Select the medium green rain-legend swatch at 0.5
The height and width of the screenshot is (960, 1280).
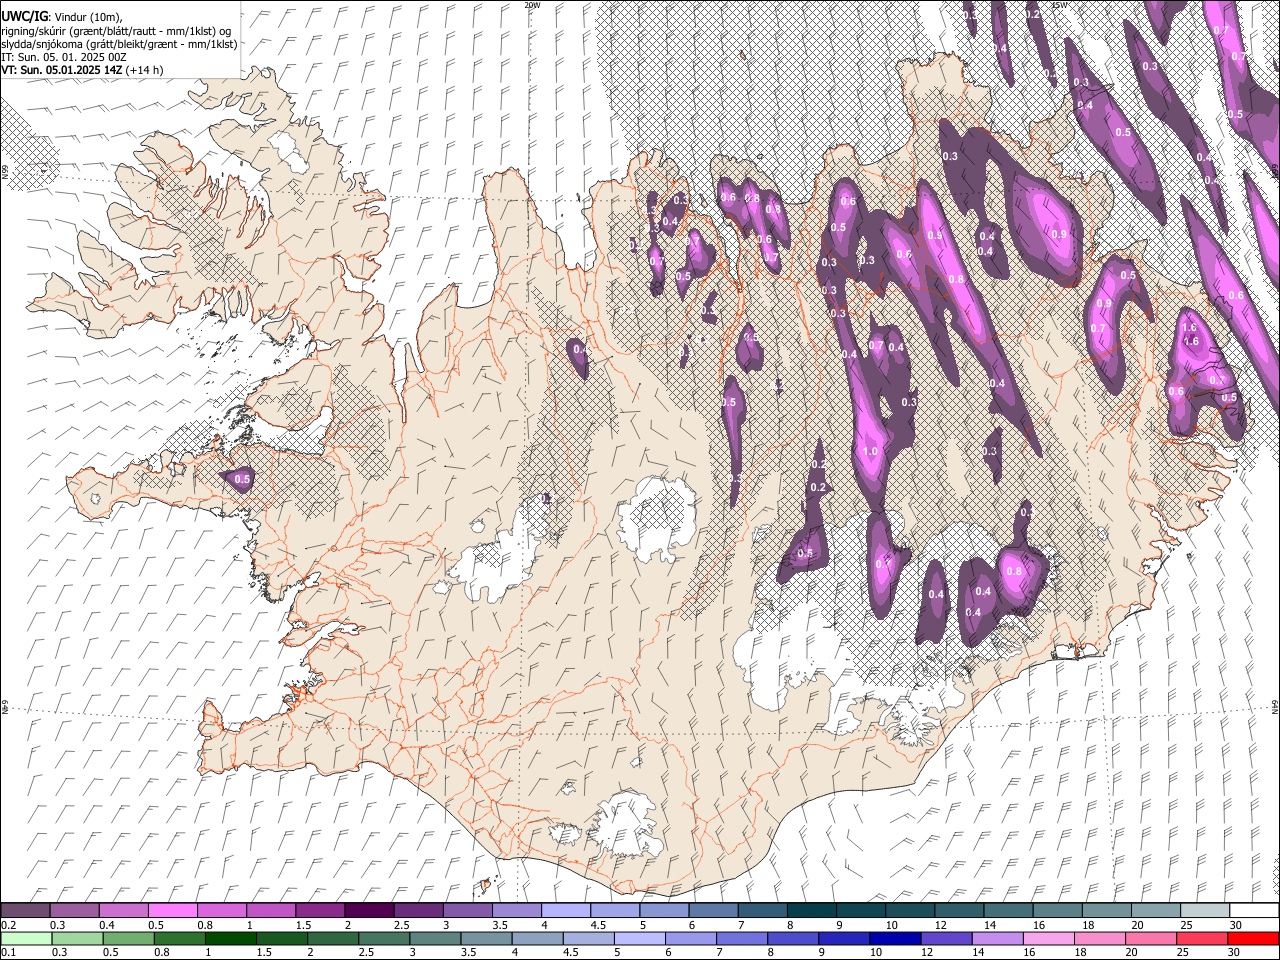pos(128,938)
